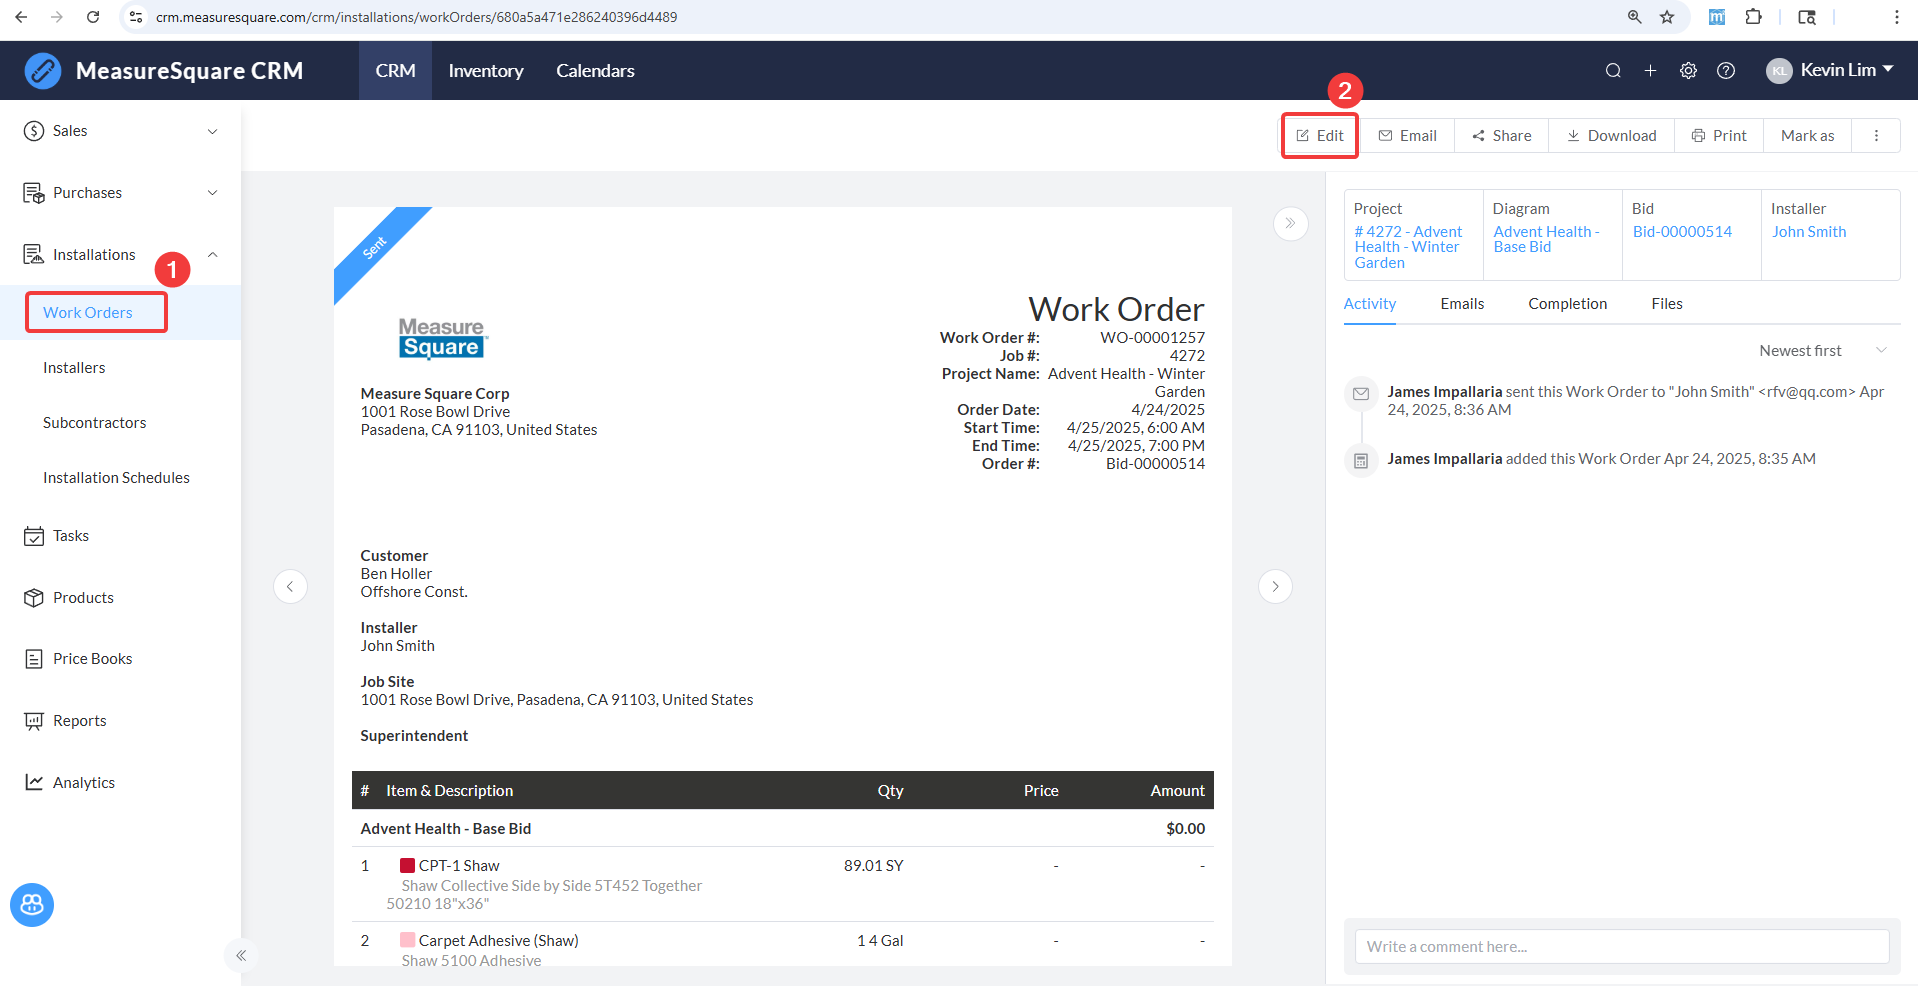
Task: Switch to the Files tab
Action: pyautogui.click(x=1667, y=304)
